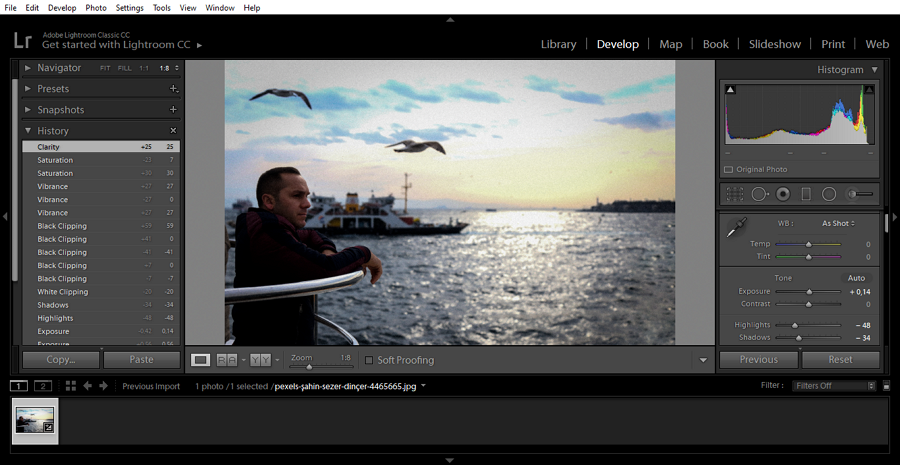
Task: Choose the Radial Filter tool
Action: 829,194
